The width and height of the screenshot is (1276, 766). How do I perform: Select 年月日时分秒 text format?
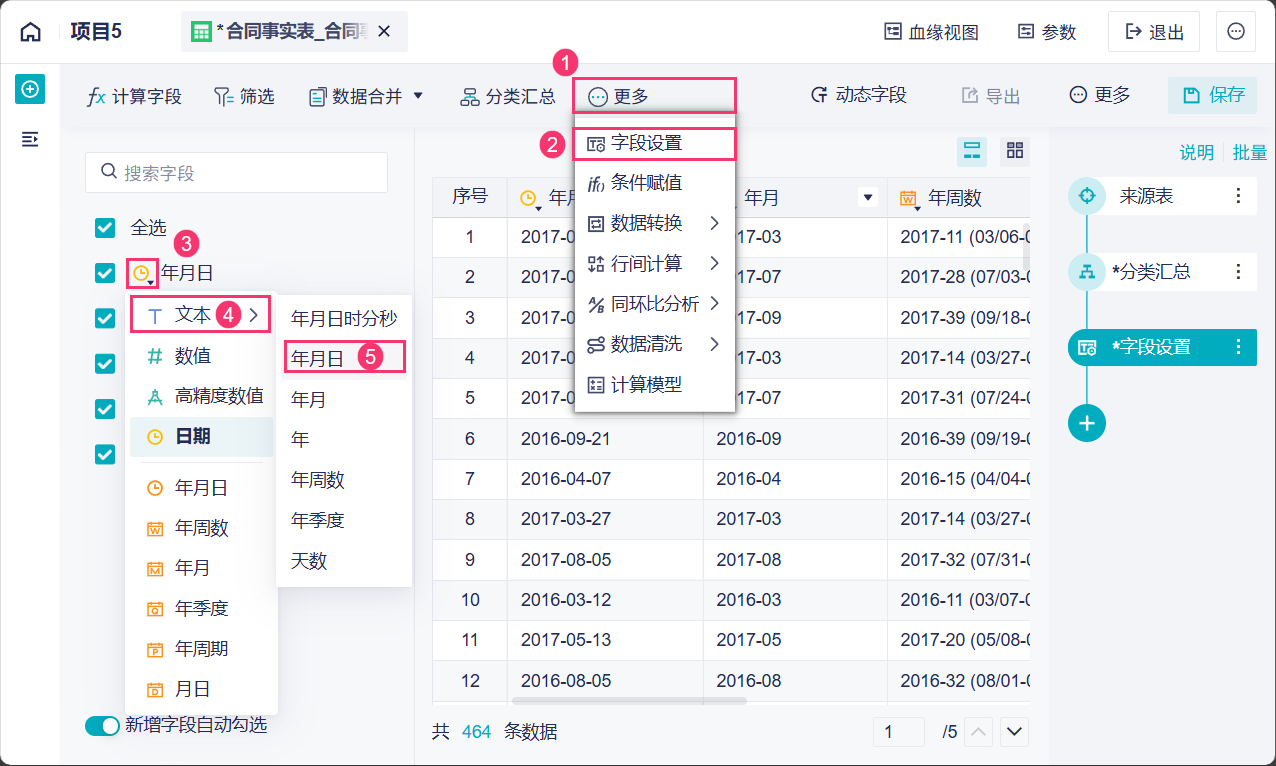coord(344,319)
